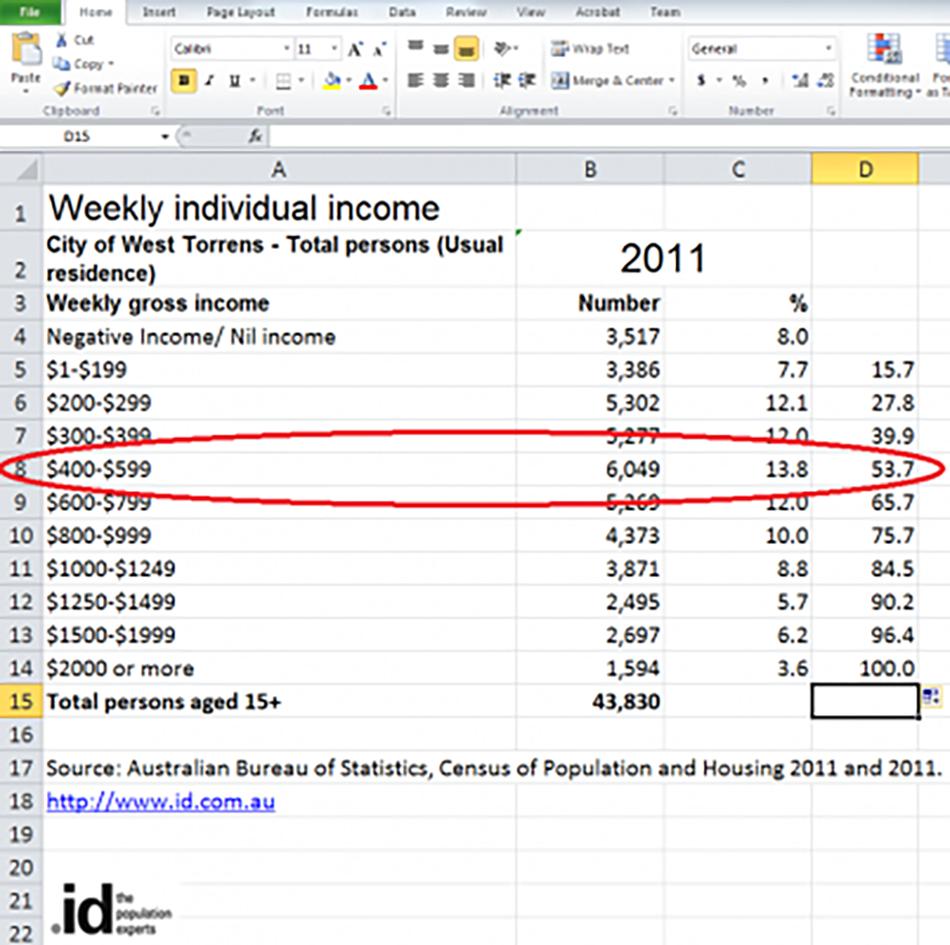The width and height of the screenshot is (950, 945).
Task: Increase font size with Grow Font
Action: (x=356, y=49)
